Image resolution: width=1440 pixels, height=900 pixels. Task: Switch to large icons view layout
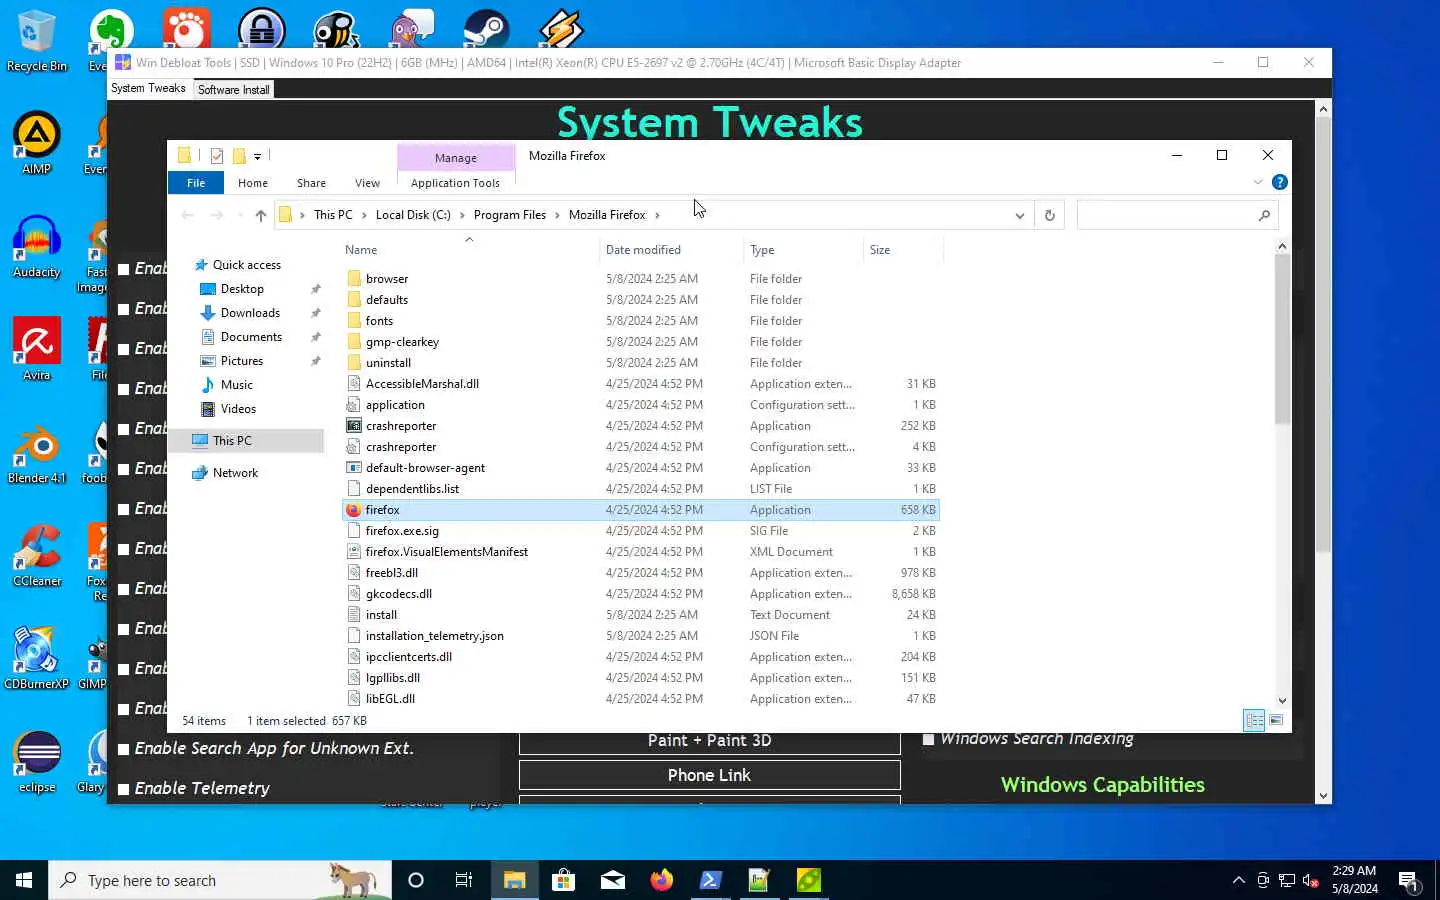[1276, 720]
